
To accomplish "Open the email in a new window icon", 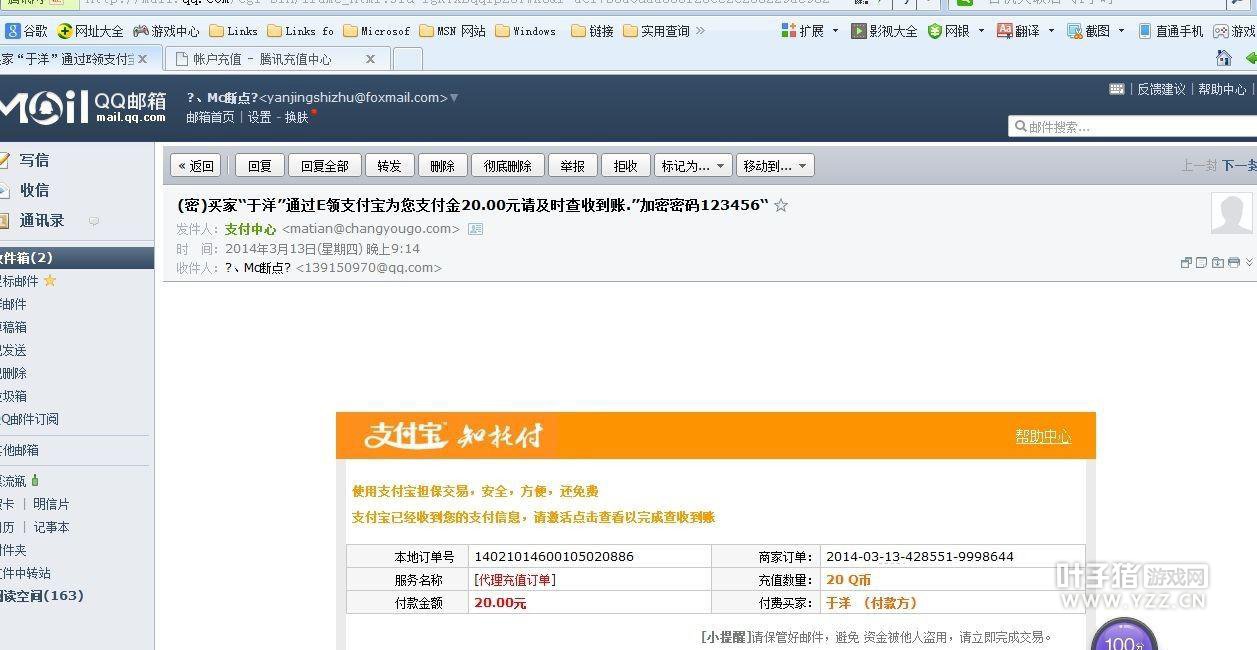I will (x=1186, y=263).
